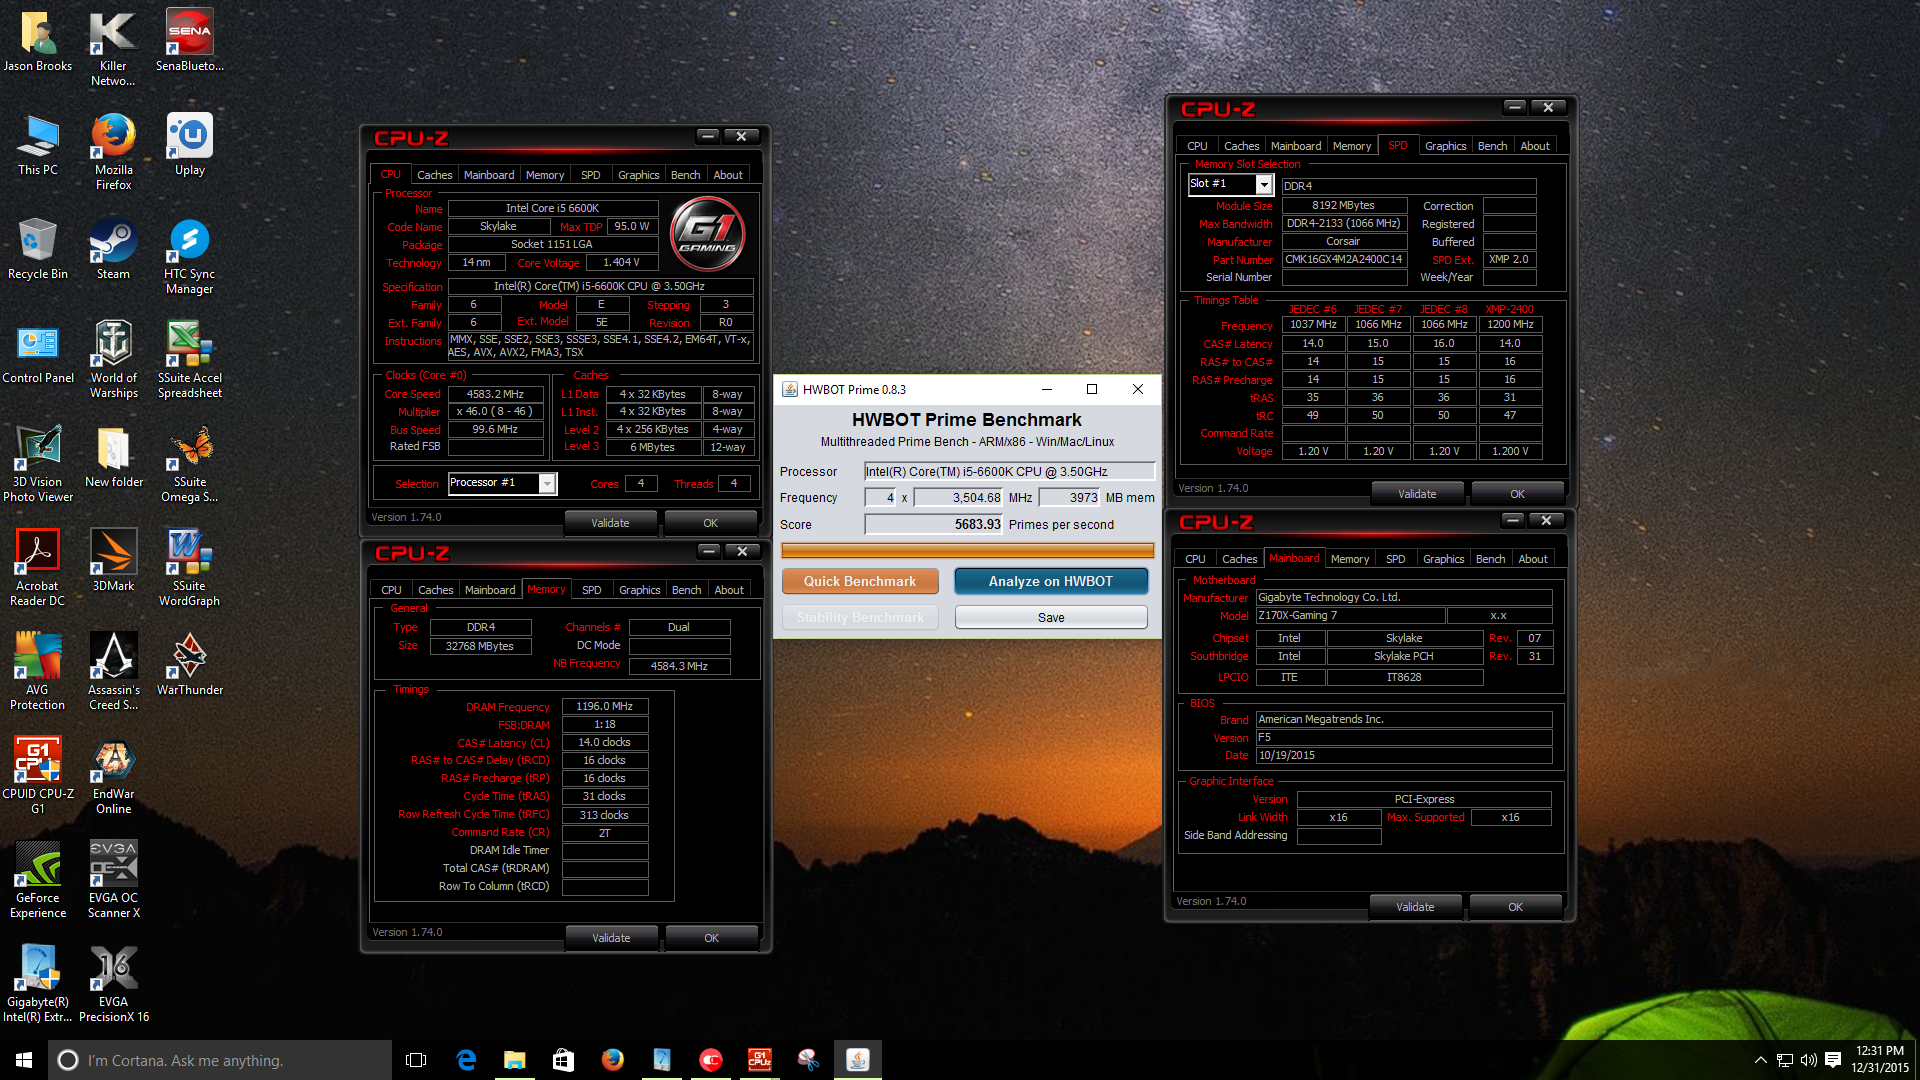Open EVGA PrecisionX 16 shortcut
The image size is (1920, 1080).
tap(113, 983)
